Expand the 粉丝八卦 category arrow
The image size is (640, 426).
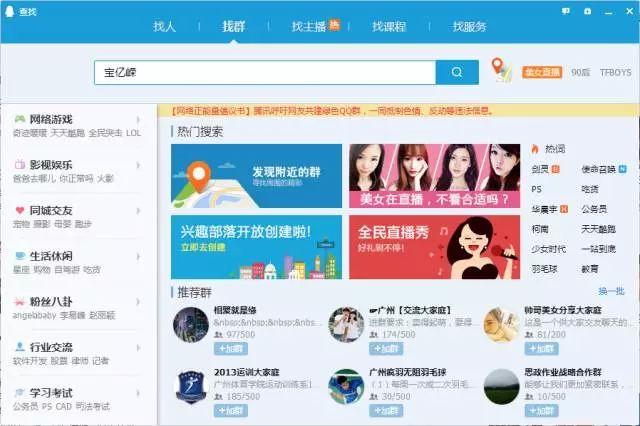138,302
